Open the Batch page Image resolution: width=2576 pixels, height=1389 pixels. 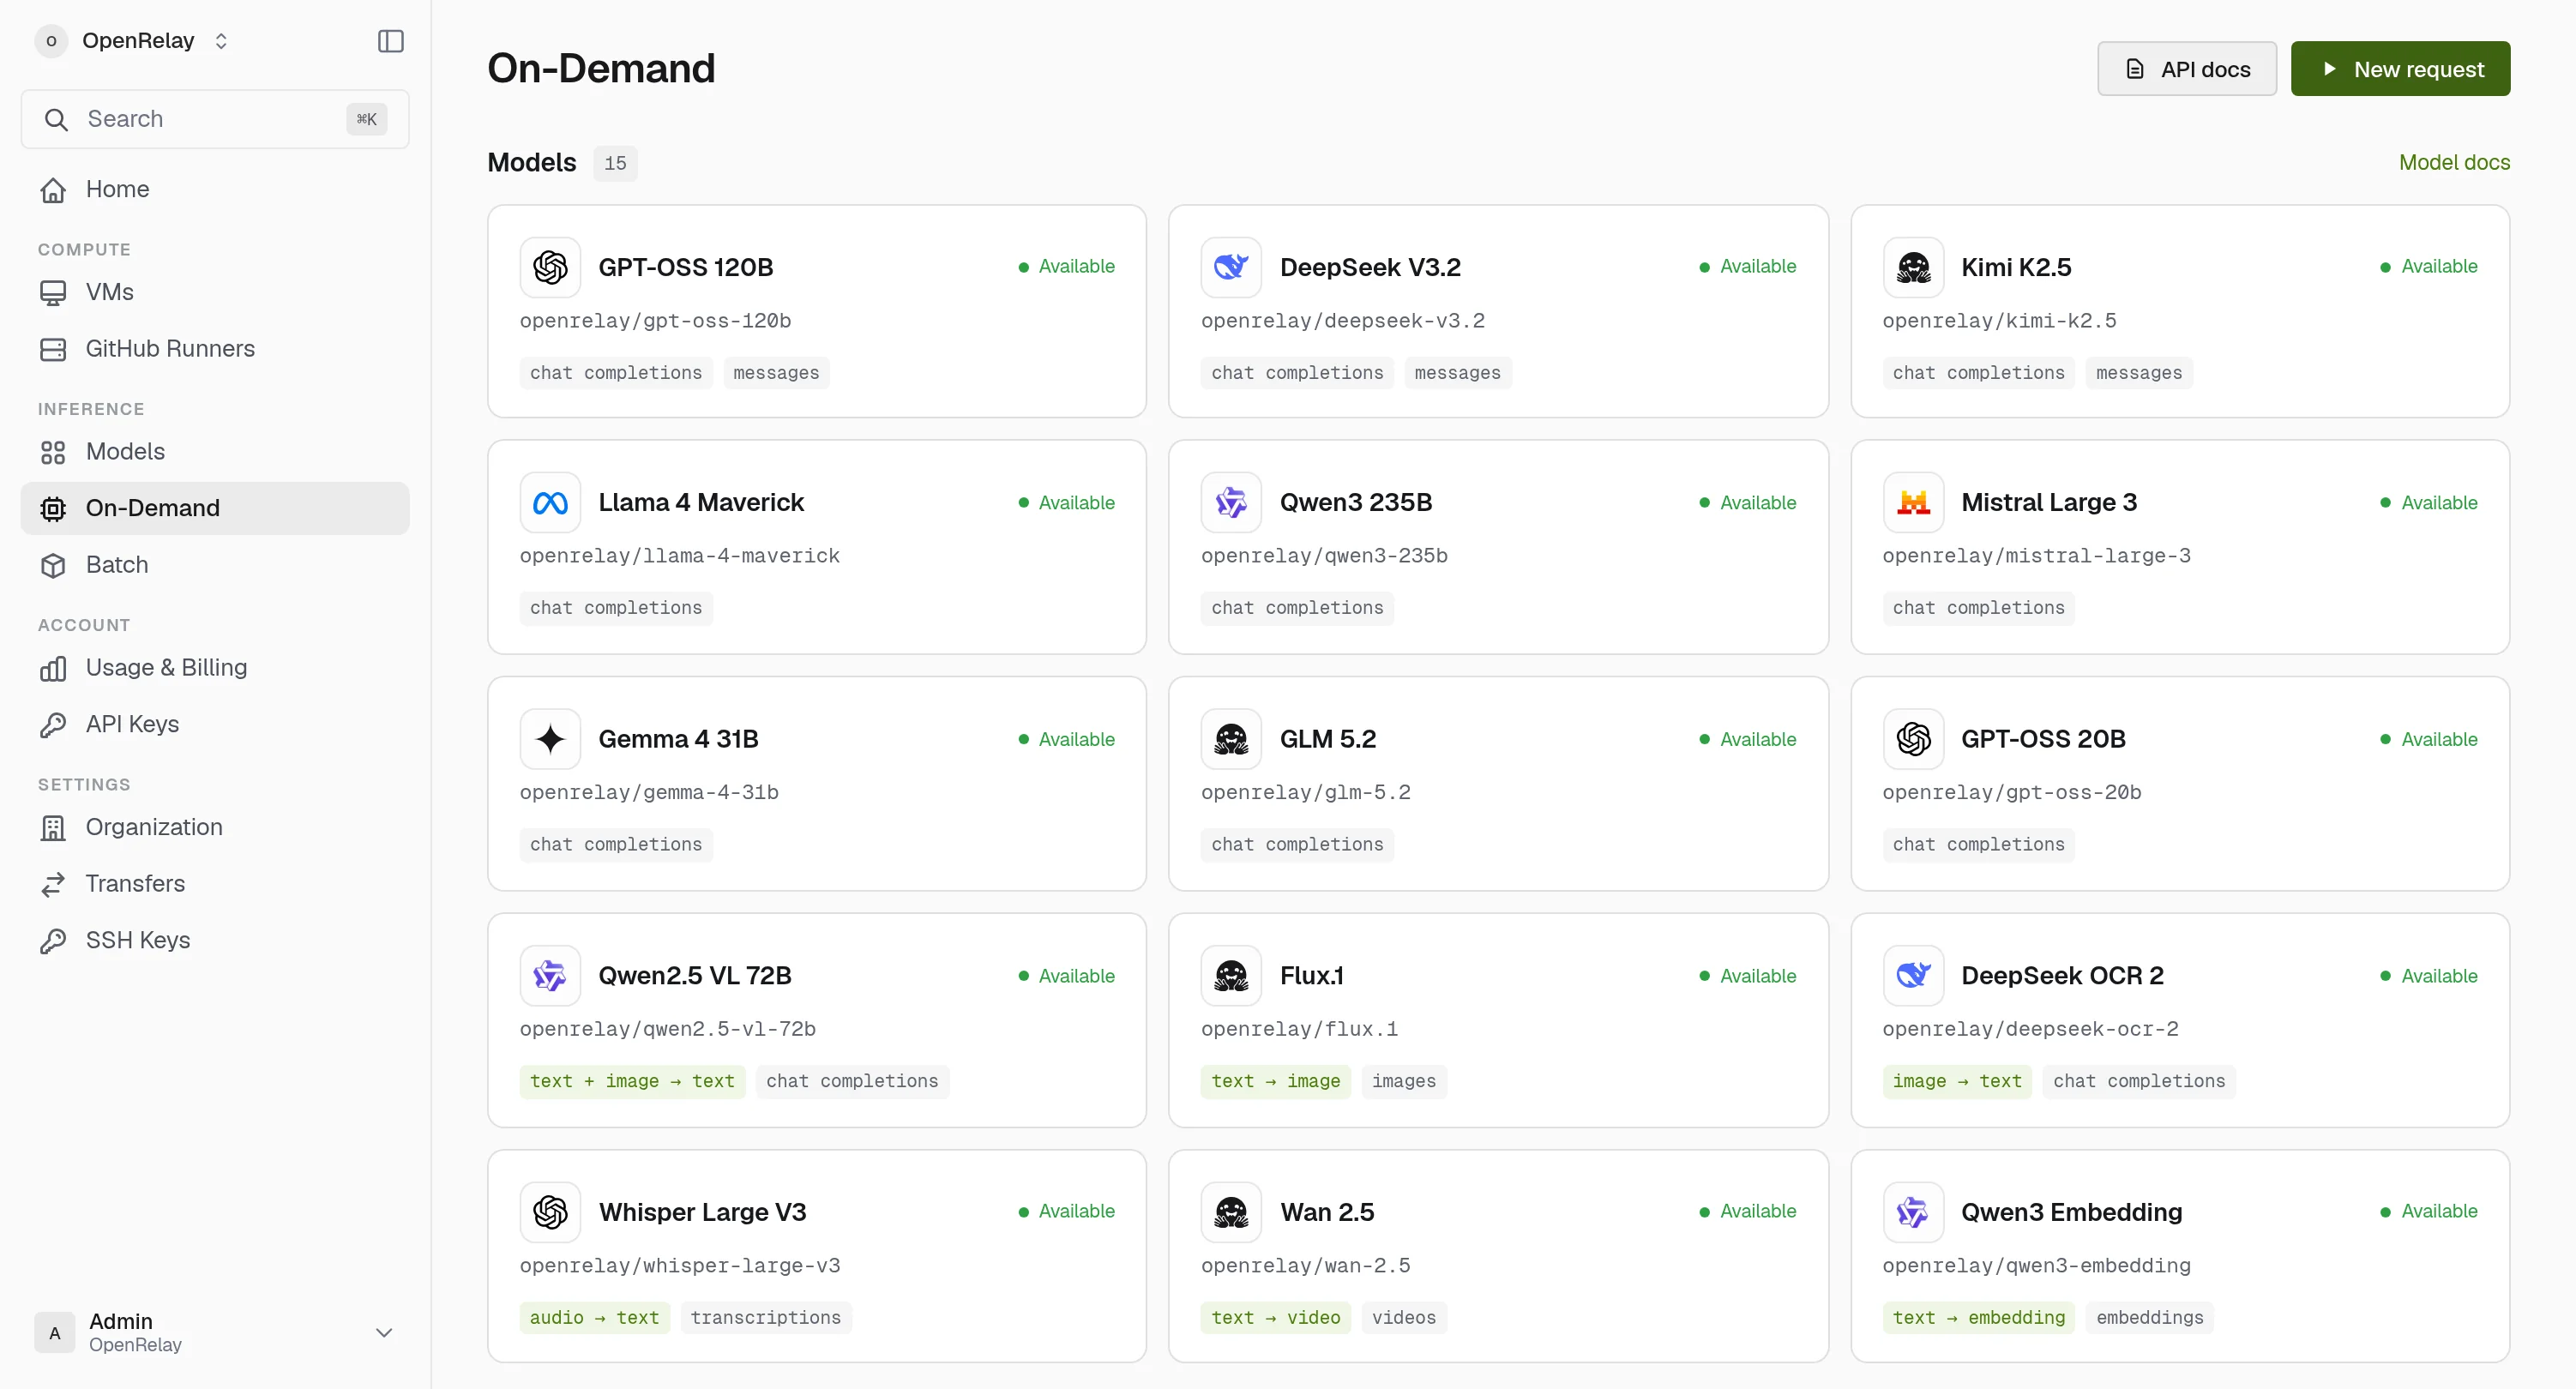click(x=215, y=565)
